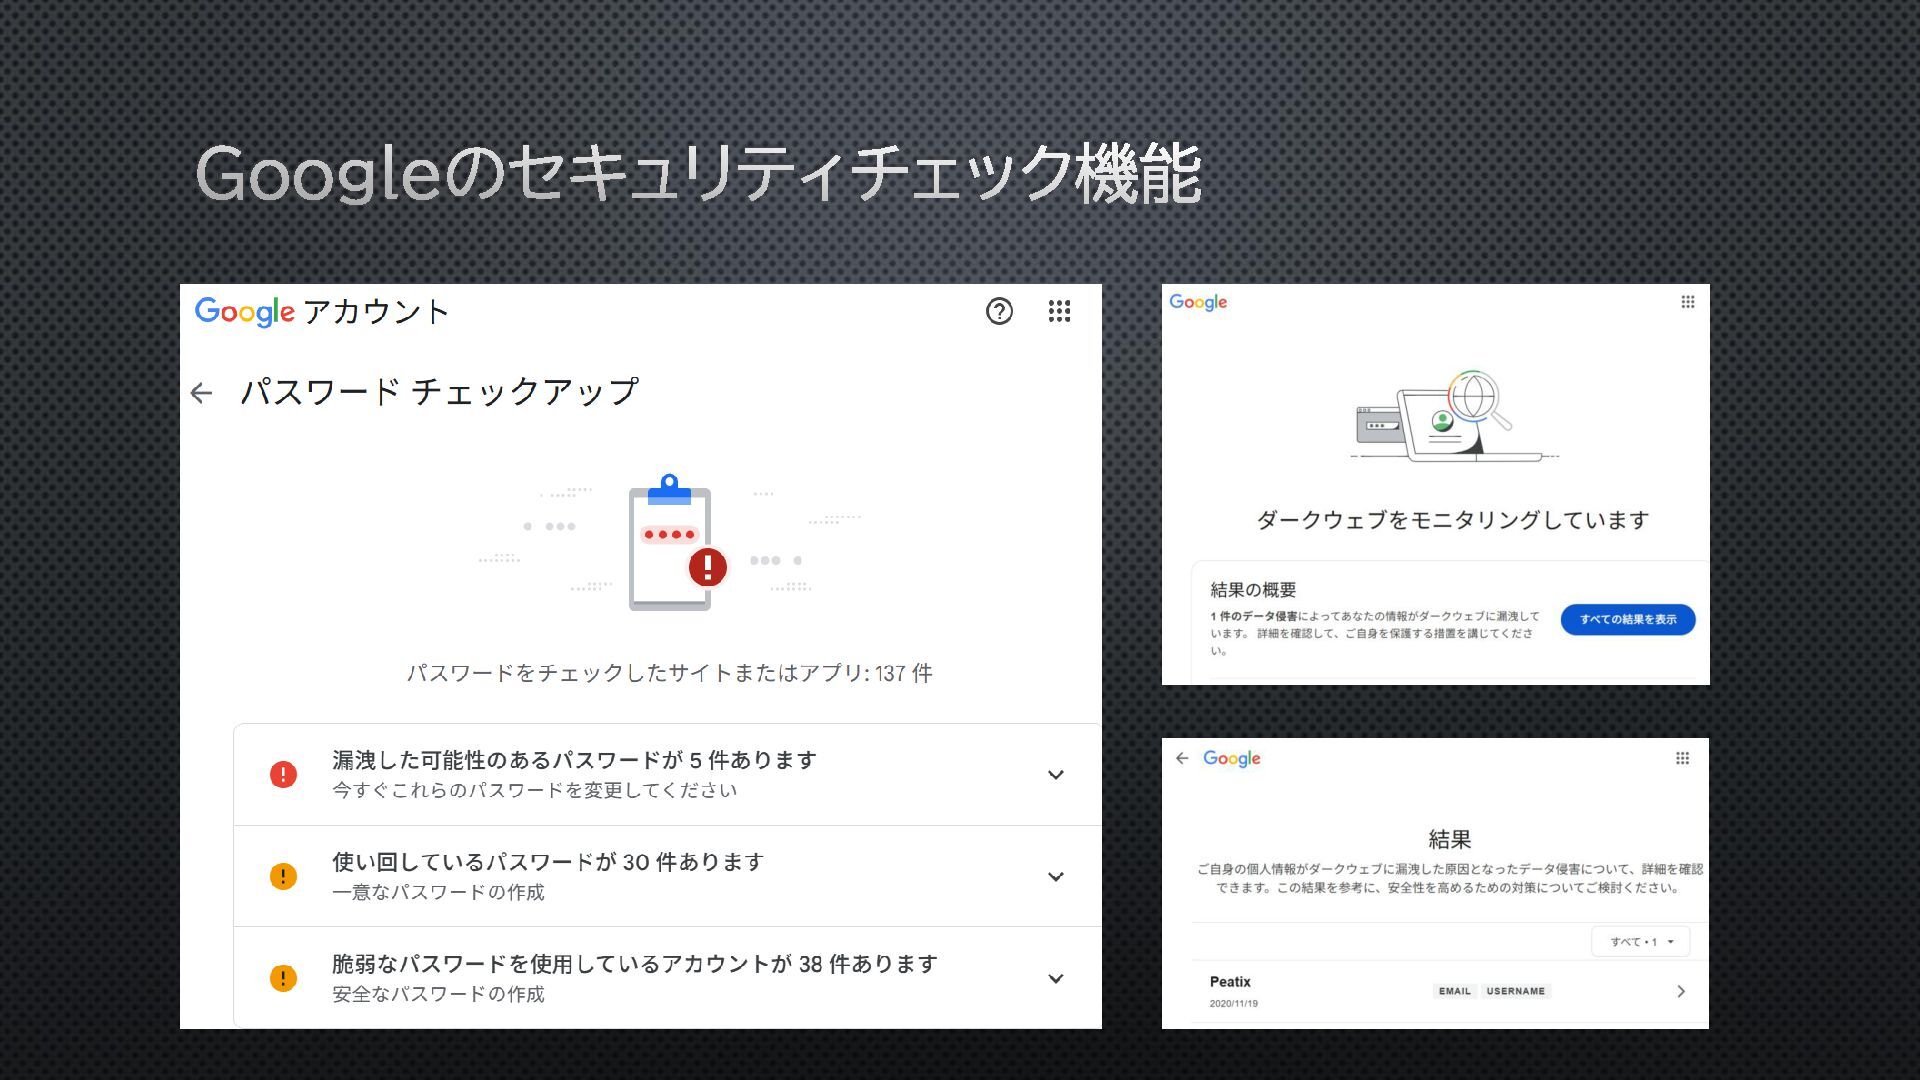Click EMAIL tag on Peatix row
The height and width of the screenshot is (1080, 1920).
point(1455,991)
